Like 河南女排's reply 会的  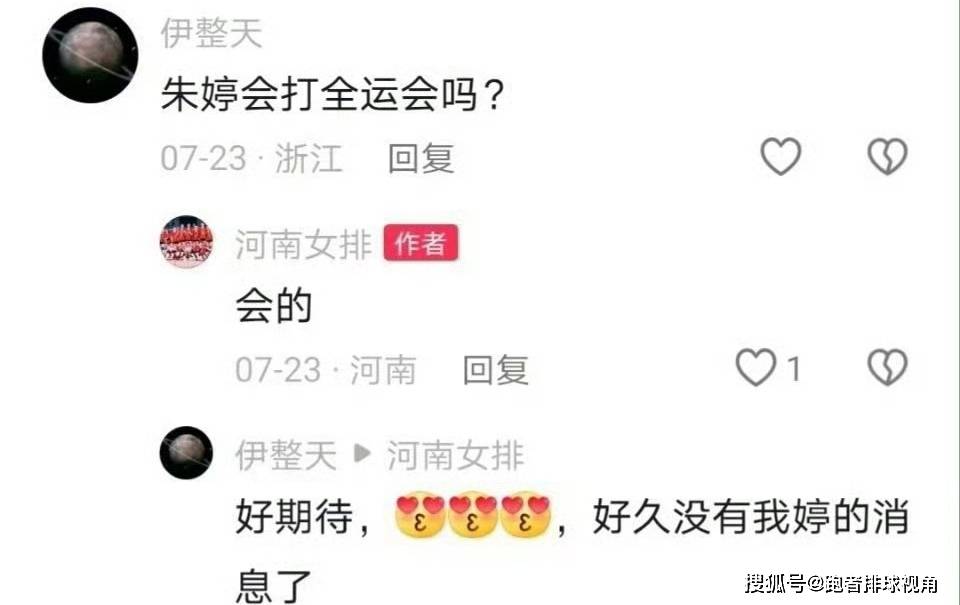point(756,367)
